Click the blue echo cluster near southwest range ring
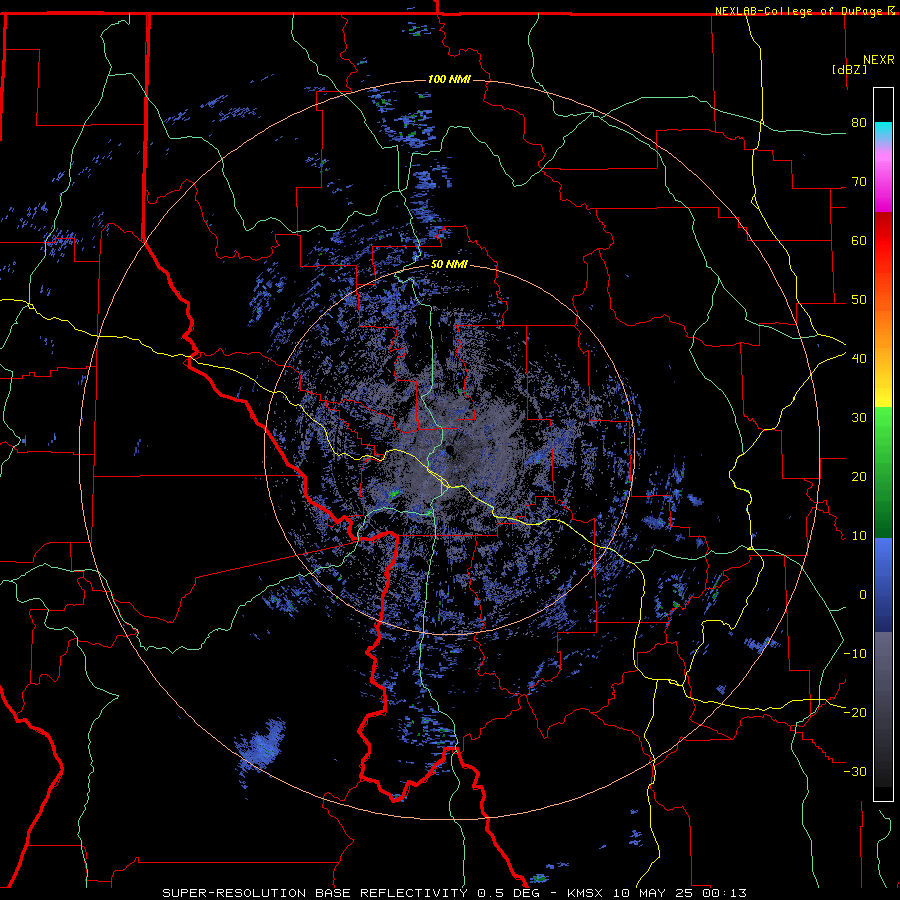 261,746
